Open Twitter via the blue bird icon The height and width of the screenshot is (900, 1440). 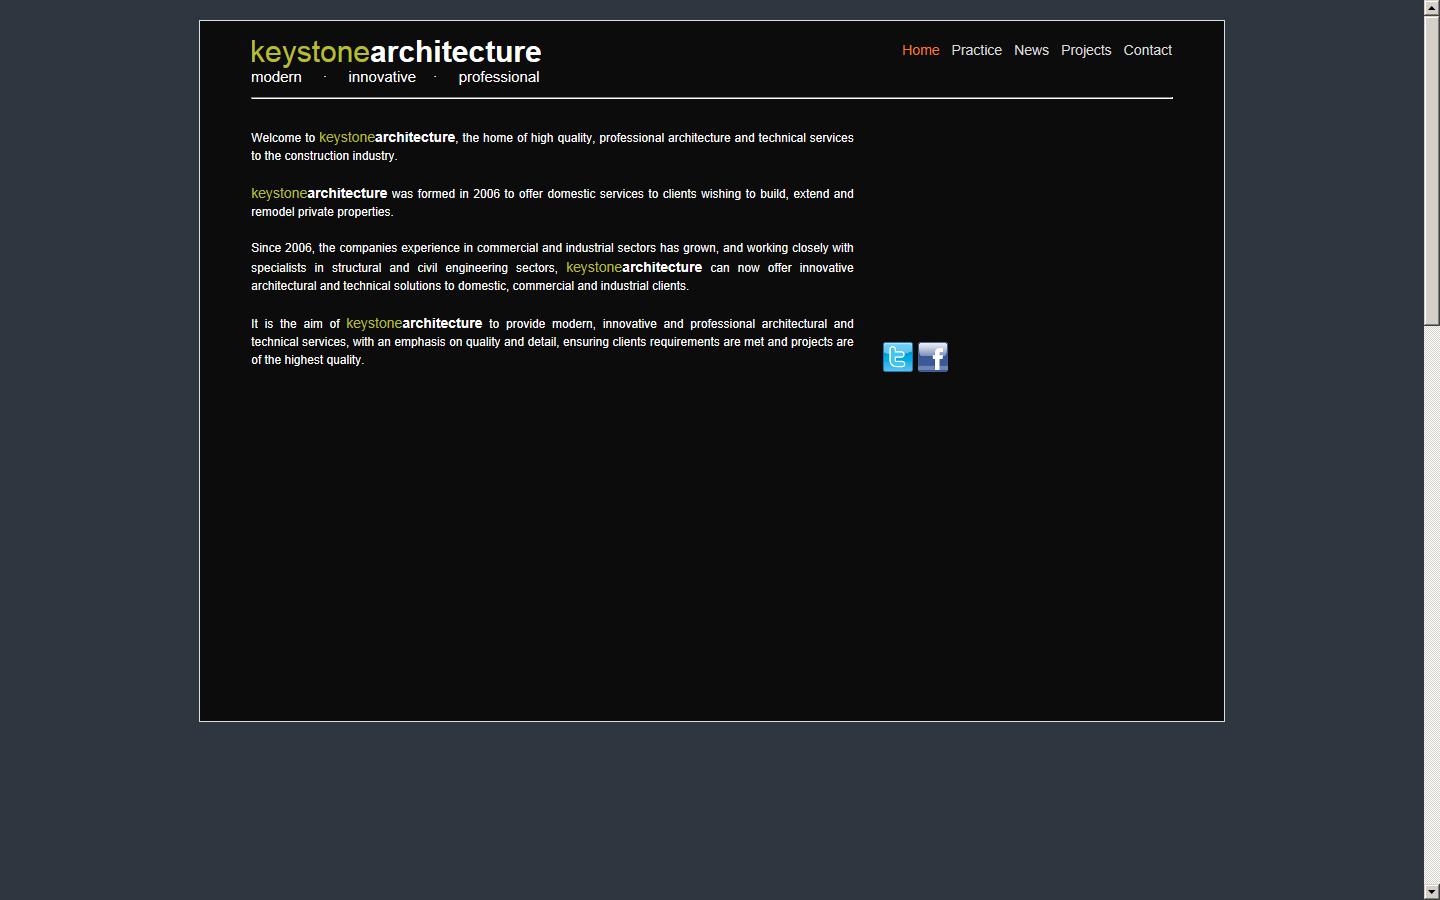pyautogui.click(x=897, y=357)
